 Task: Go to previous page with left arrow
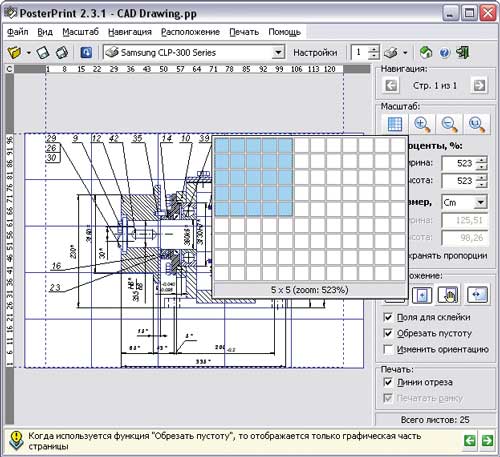tap(391, 86)
